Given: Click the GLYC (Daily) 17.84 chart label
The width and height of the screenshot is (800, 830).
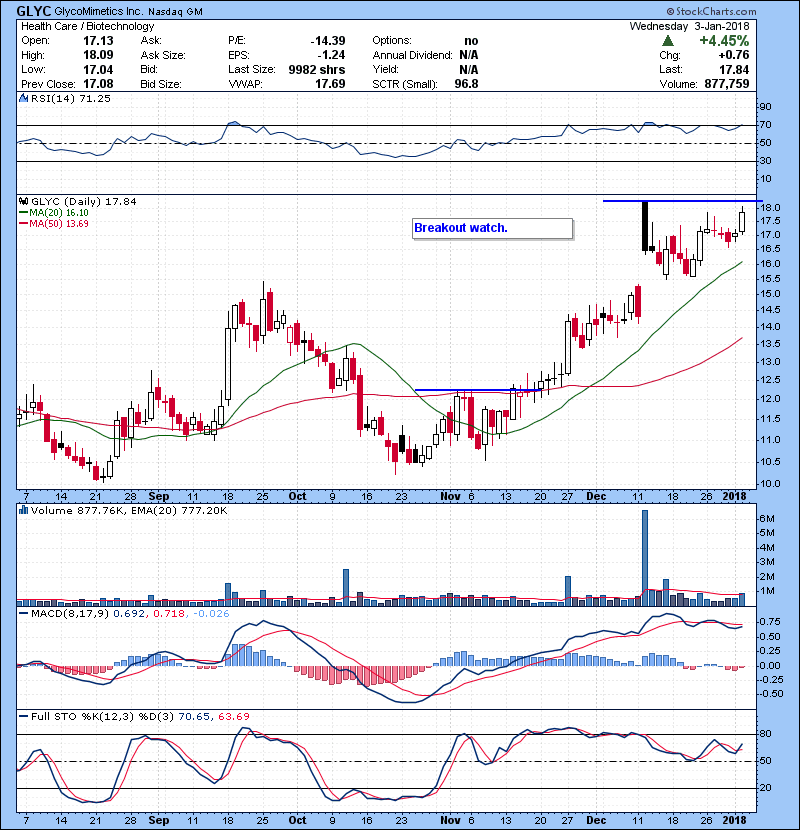Looking at the screenshot, I should 84,202.
